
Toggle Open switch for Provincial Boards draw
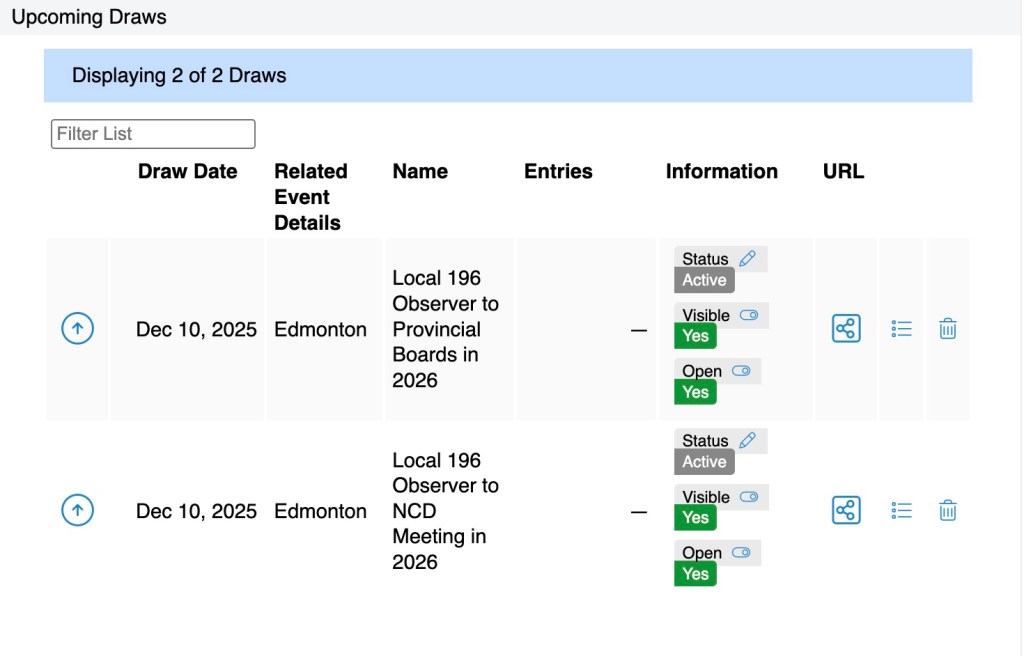(x=741, y=371)
